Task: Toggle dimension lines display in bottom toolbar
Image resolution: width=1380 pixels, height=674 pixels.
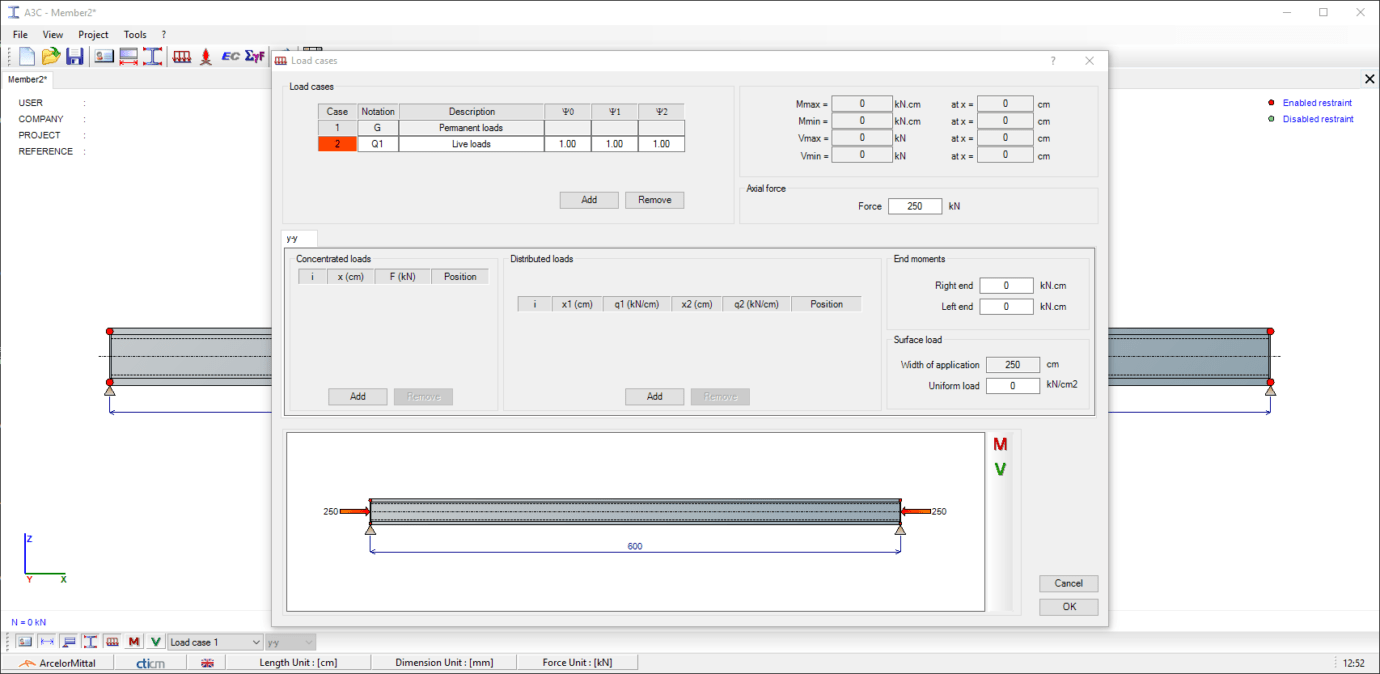Action: 47,642
